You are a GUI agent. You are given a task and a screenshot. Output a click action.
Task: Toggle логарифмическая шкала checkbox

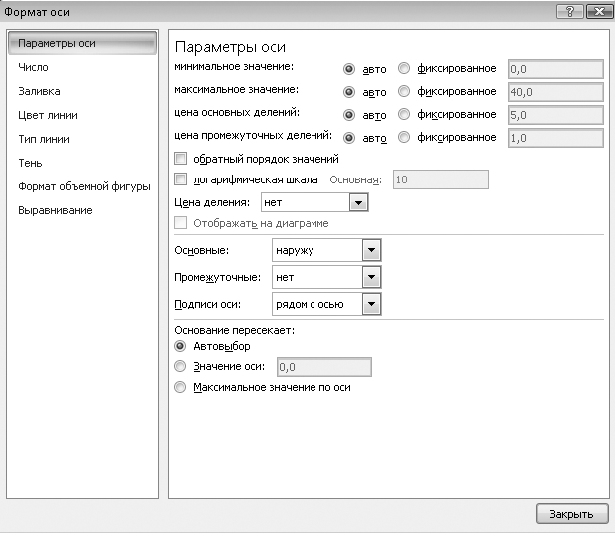tap(180, 179)
